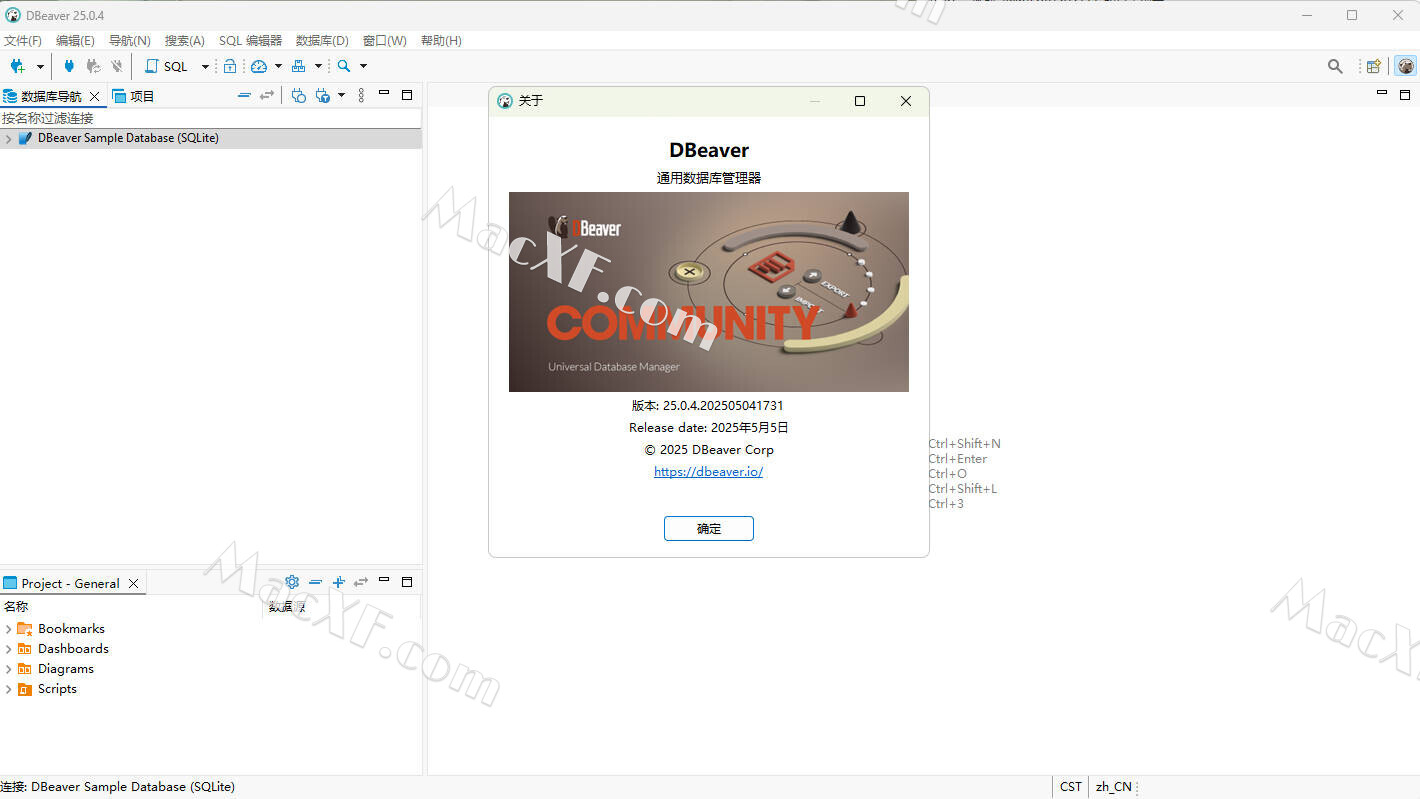Viewport: 1420px width, 799px height.
Task: Expand the Diagrams folder
Action: click(x=9, y=669)
